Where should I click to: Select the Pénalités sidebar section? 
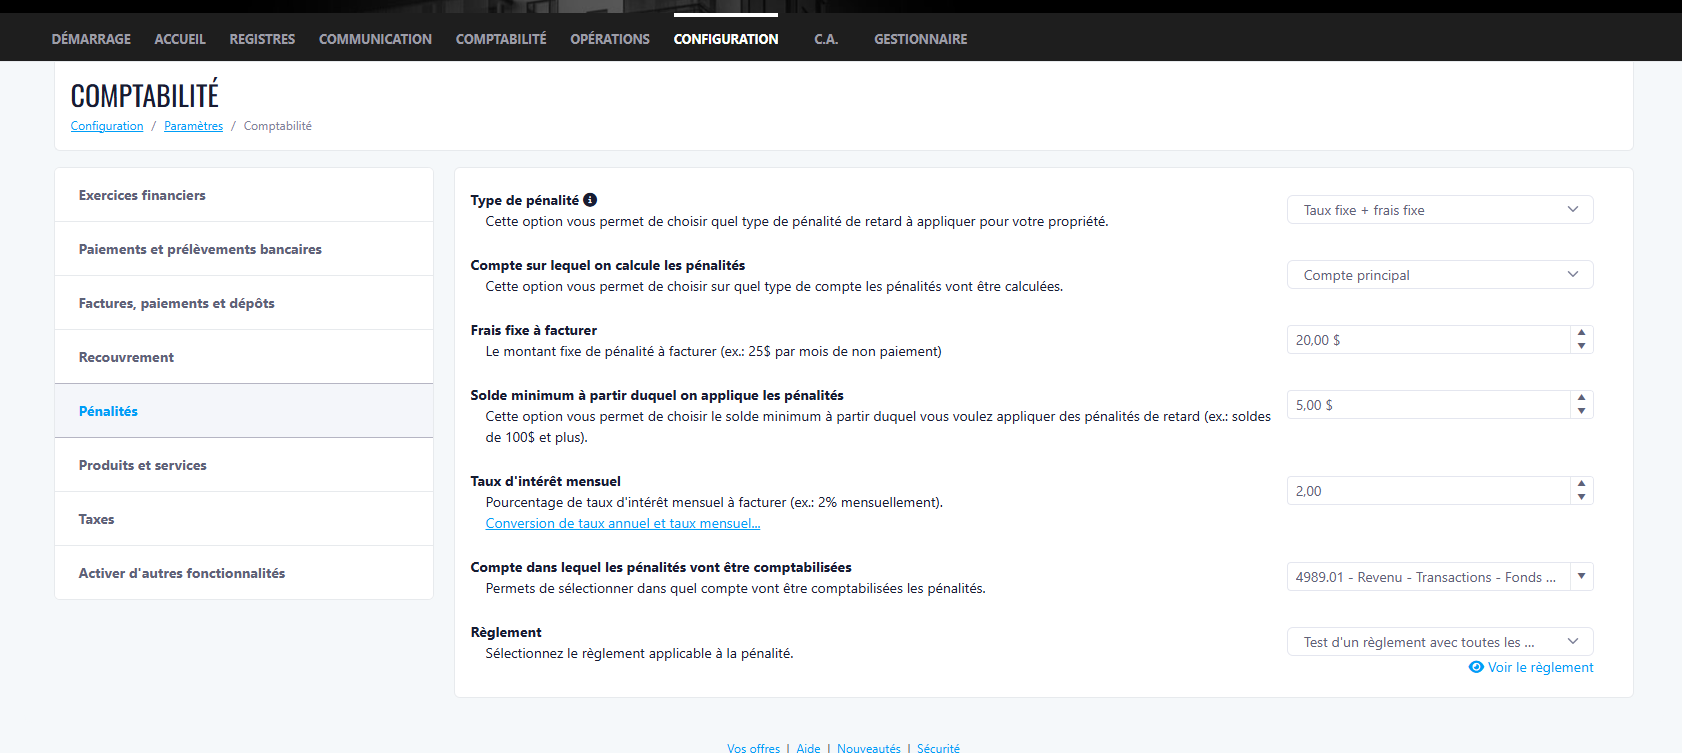(244, 411)
